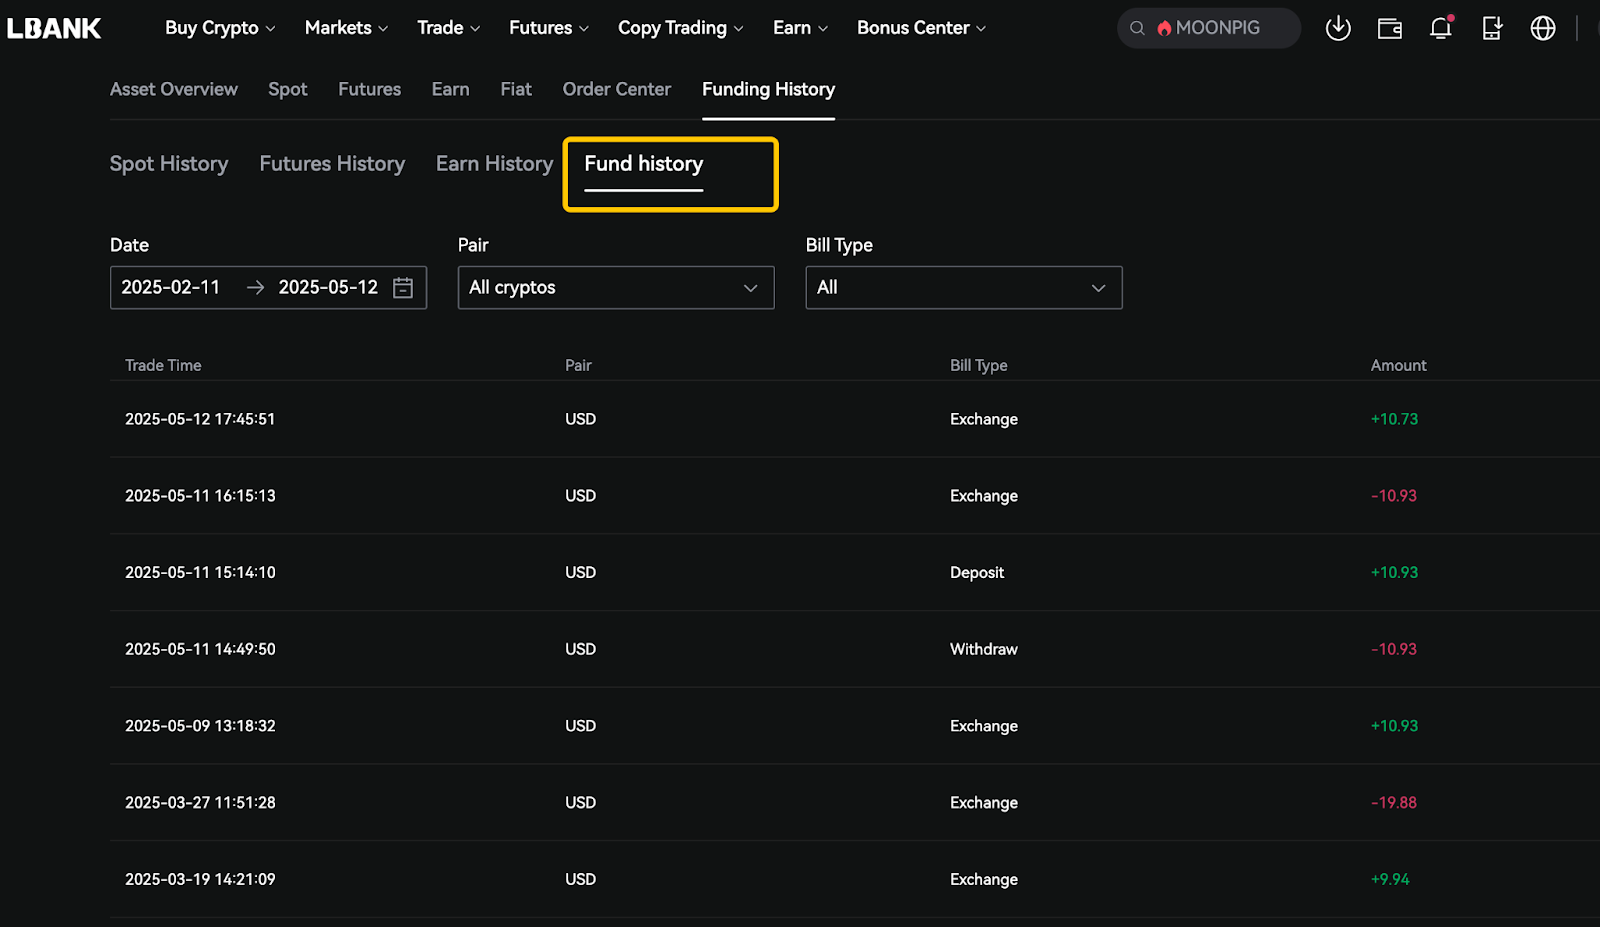The height and width of the screenshot is (927, 1600).
Task: Click the end date 2025-05-12 field
Action: 328,288
